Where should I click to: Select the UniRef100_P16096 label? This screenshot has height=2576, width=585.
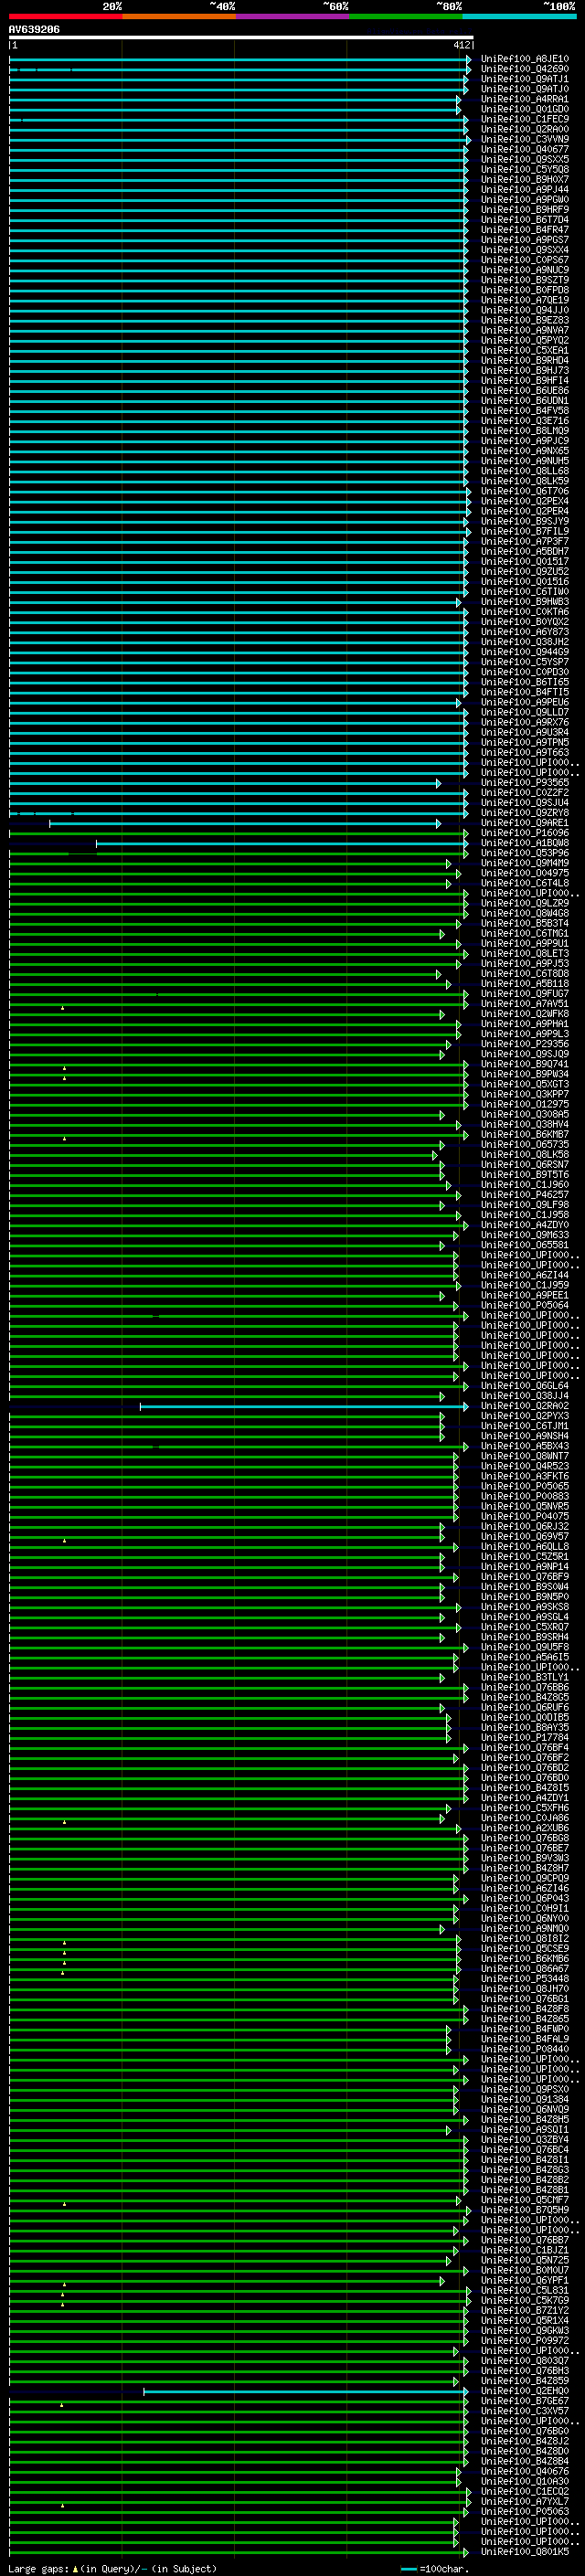[525, 833]
